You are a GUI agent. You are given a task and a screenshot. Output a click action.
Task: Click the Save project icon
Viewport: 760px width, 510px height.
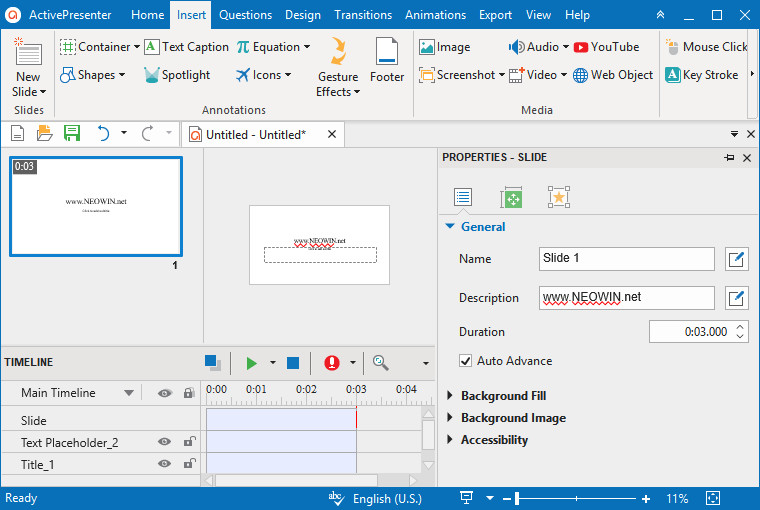(72, 134)
